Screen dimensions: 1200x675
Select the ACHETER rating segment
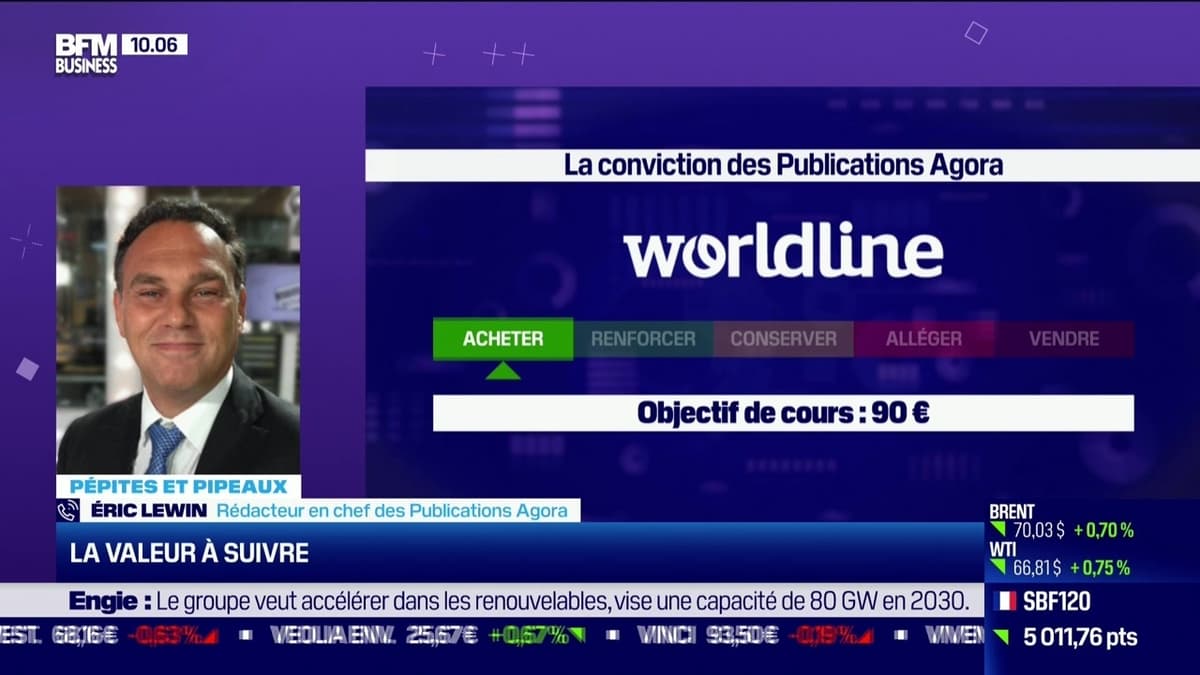pos(503,339)
